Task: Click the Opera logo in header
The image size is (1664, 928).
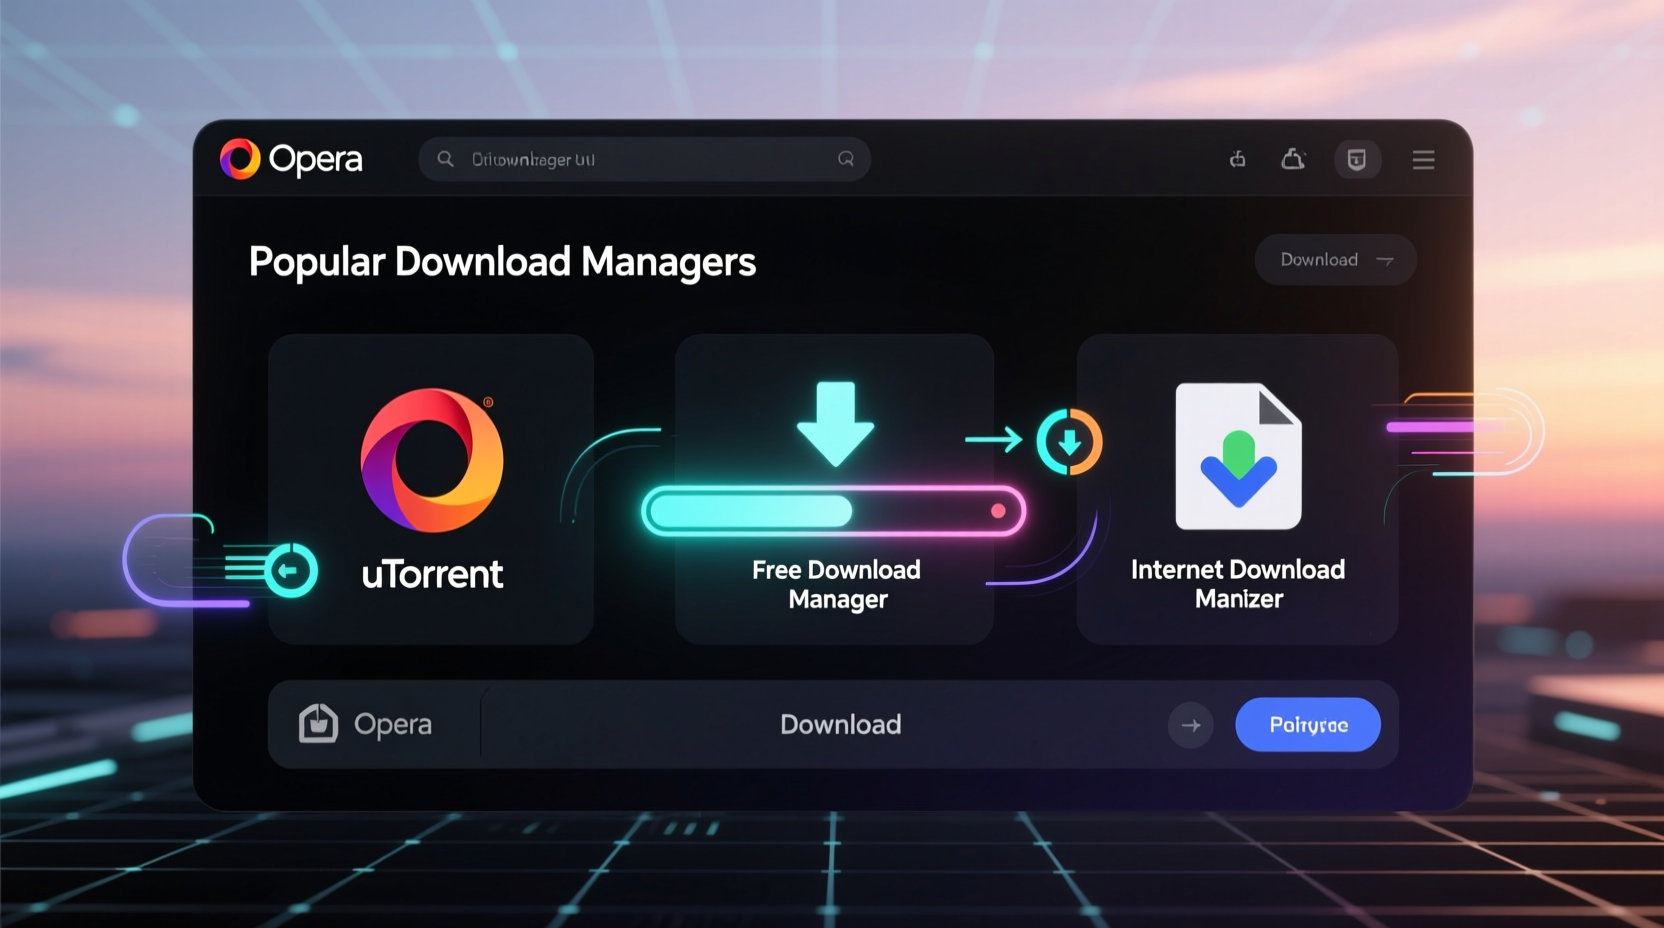Action: (x=291, y=159)
